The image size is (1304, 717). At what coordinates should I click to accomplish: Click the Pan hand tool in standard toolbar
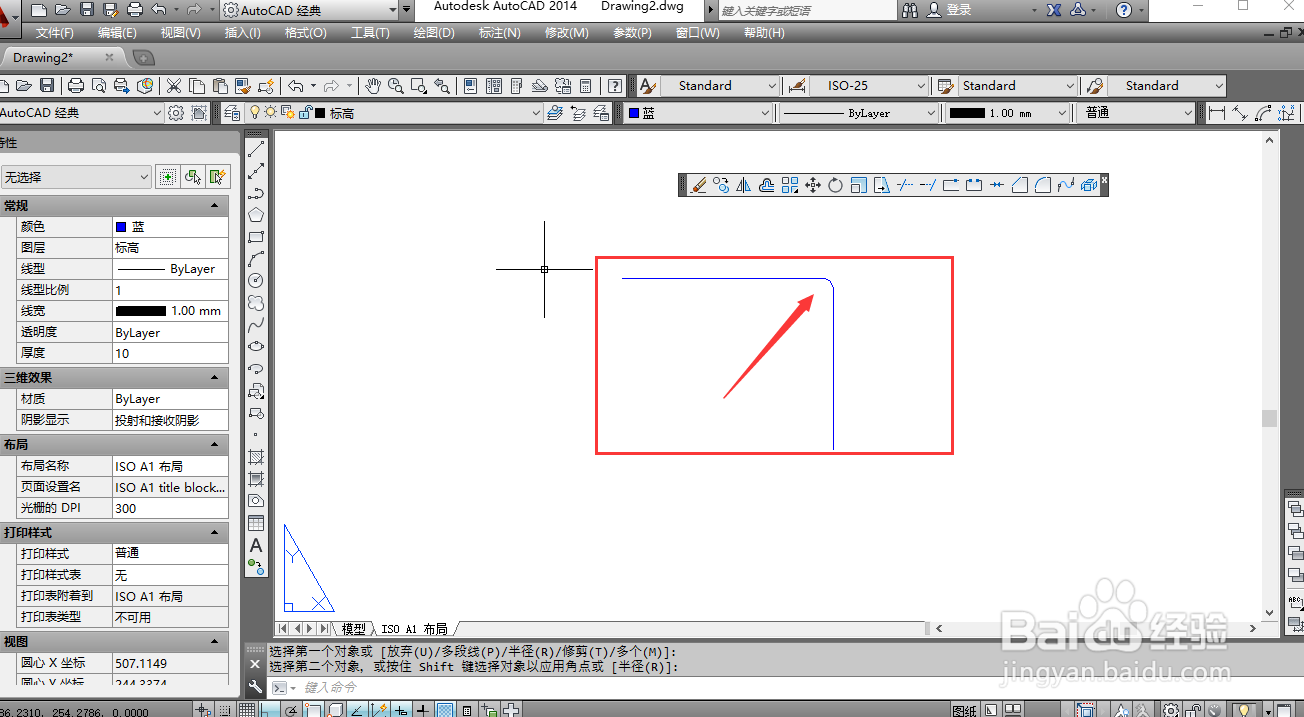[372, 86]
